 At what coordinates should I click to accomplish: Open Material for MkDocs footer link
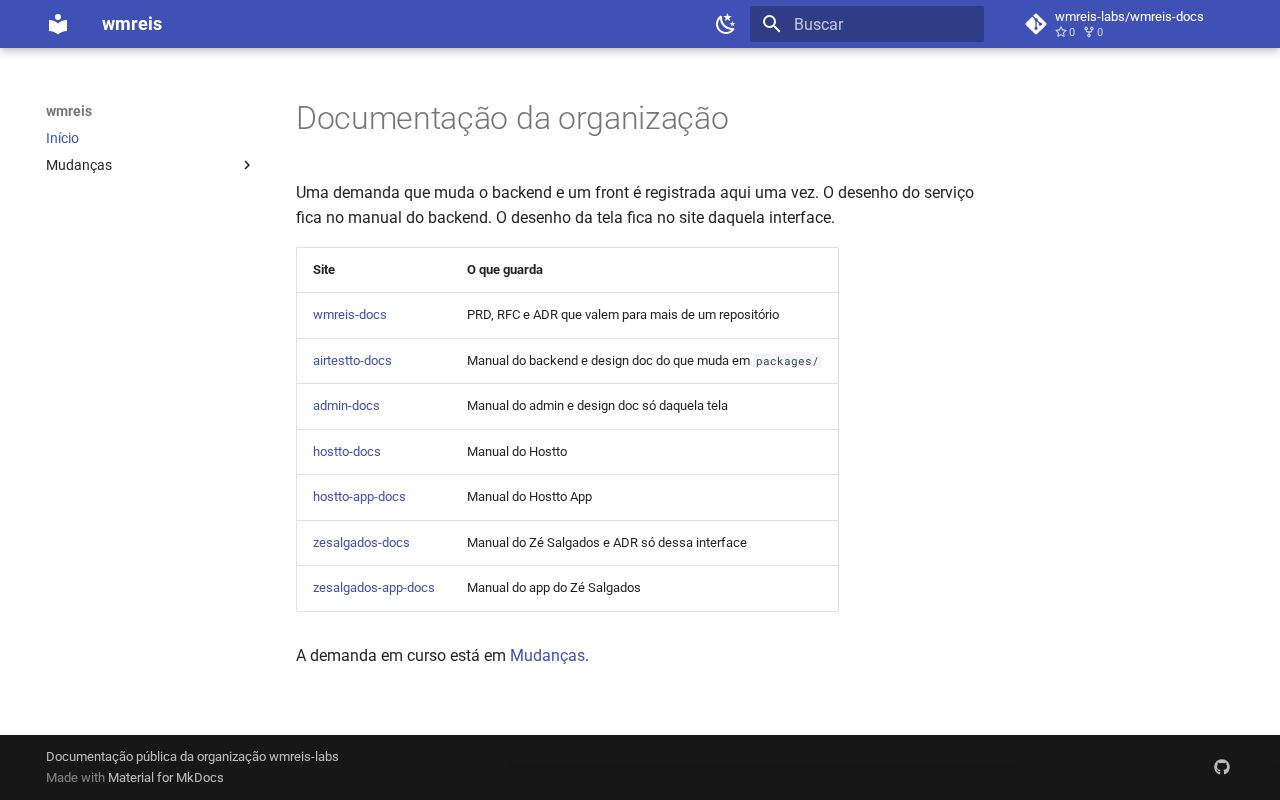click(166, 777)
